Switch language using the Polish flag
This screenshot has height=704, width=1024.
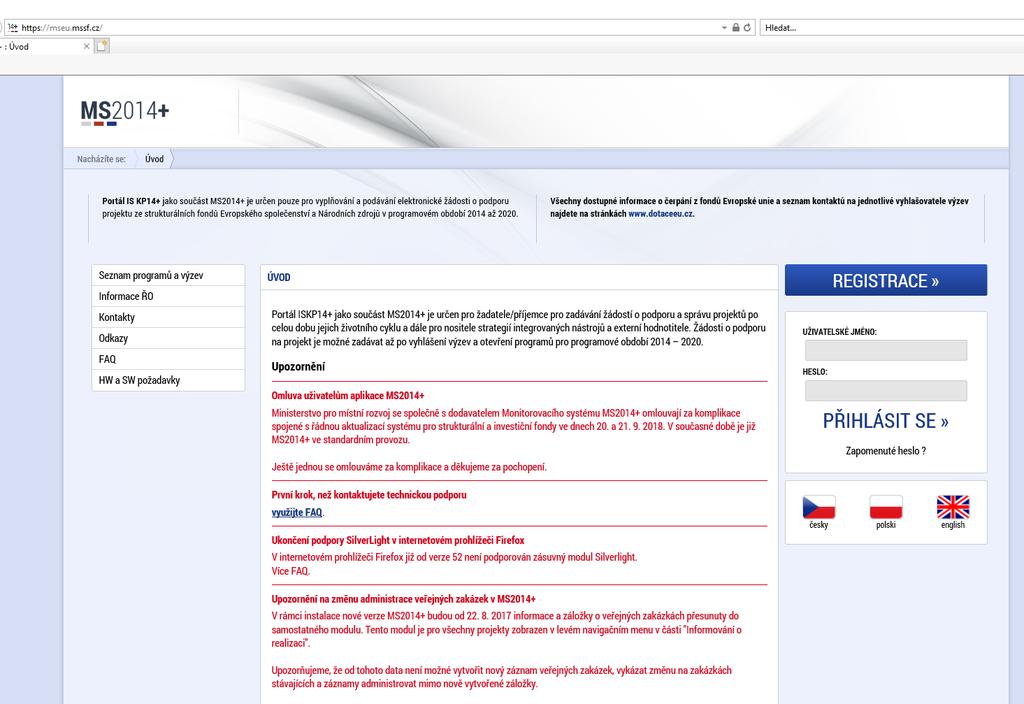(x=886, y=507)
